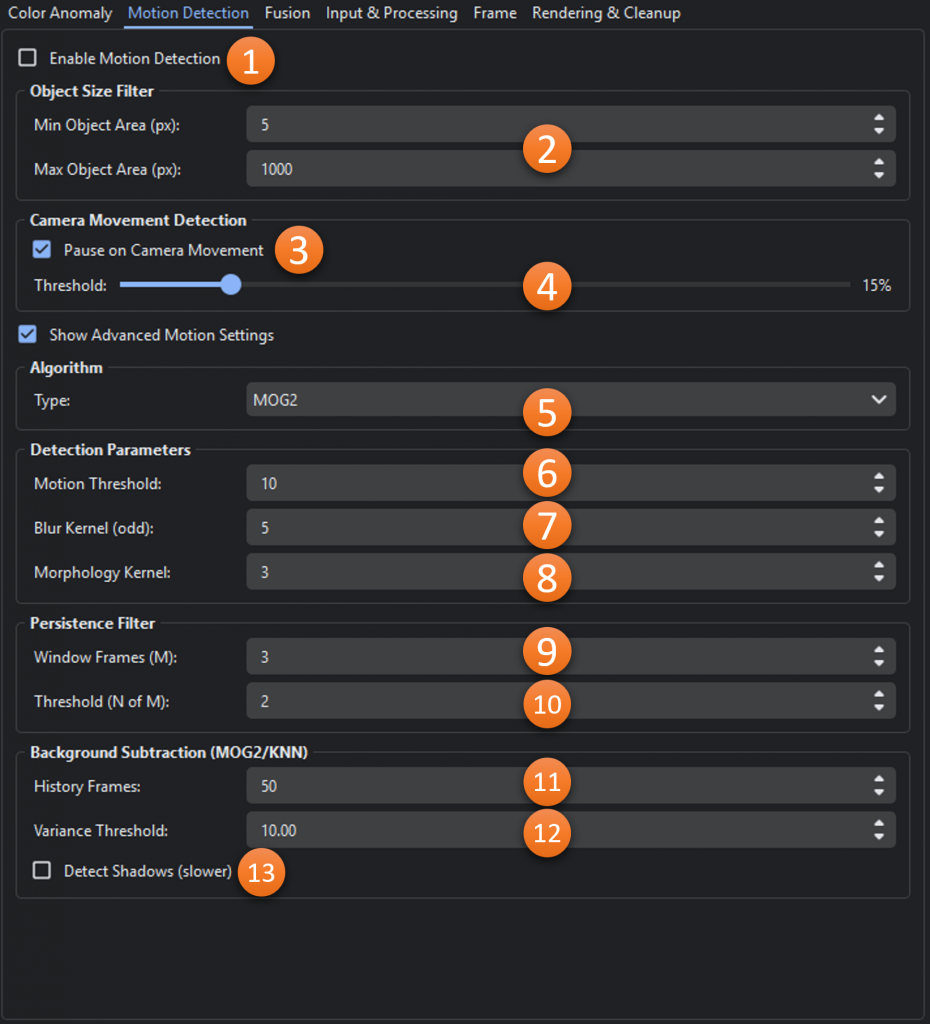This screenshot has width=930, height=1024.
Task: Increase Min Object Area with up arrow
Action: 878,119
